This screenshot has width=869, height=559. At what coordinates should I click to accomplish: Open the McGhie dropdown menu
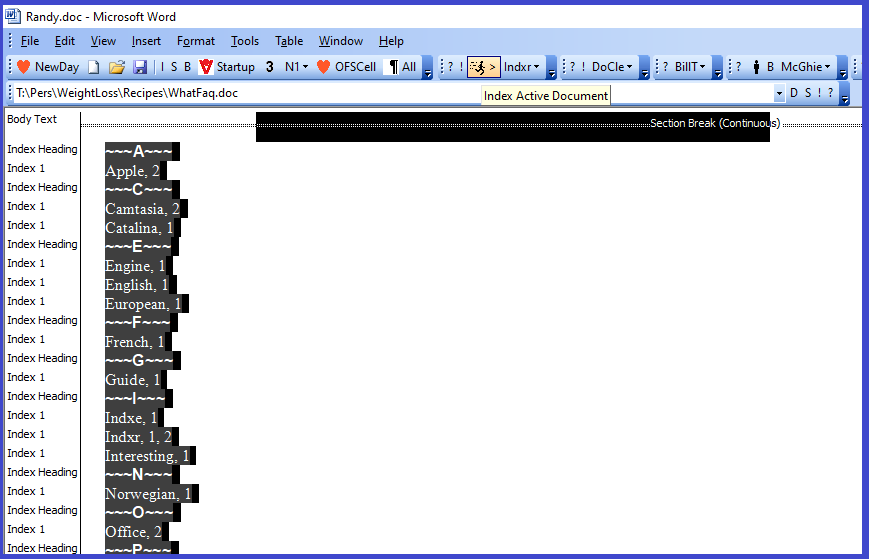coord(806,67)
